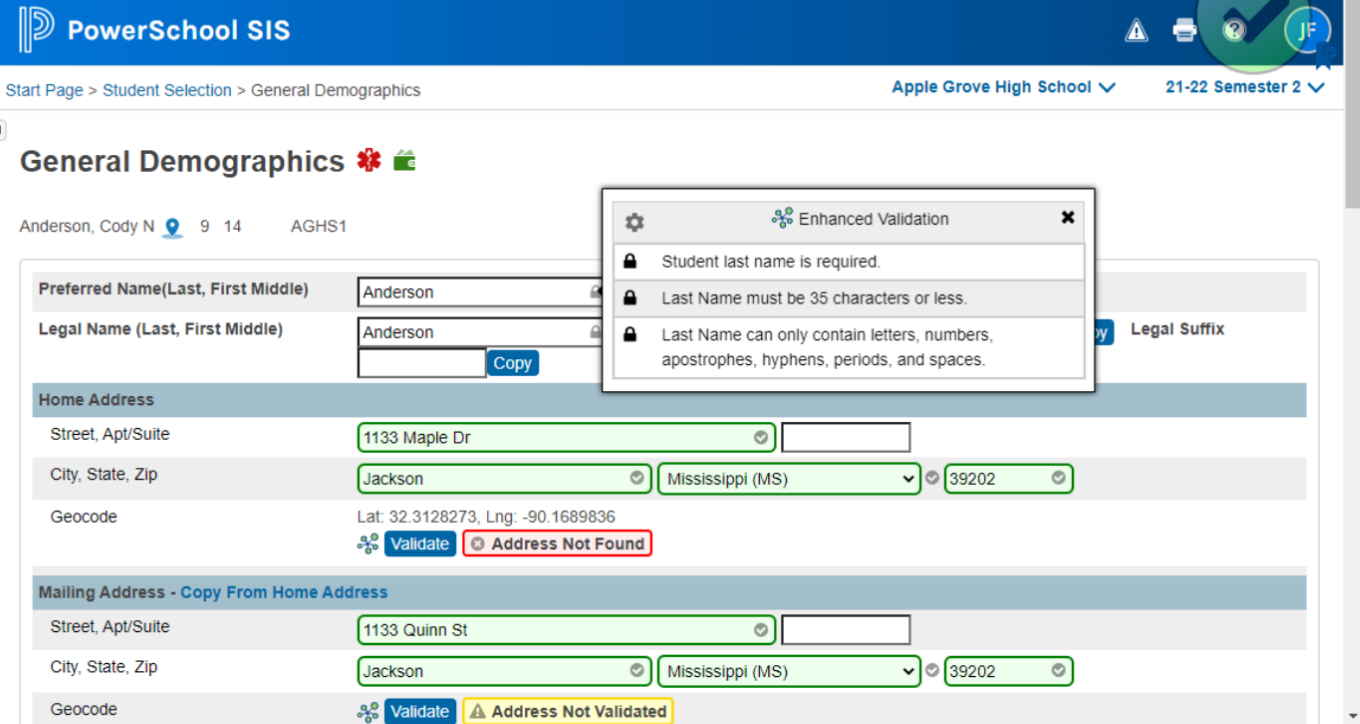Viewport: 1360px width, 724px height.
Task: Open Apple Grove High School selector
Action: pyautogui.click(x=1003, y=87)
